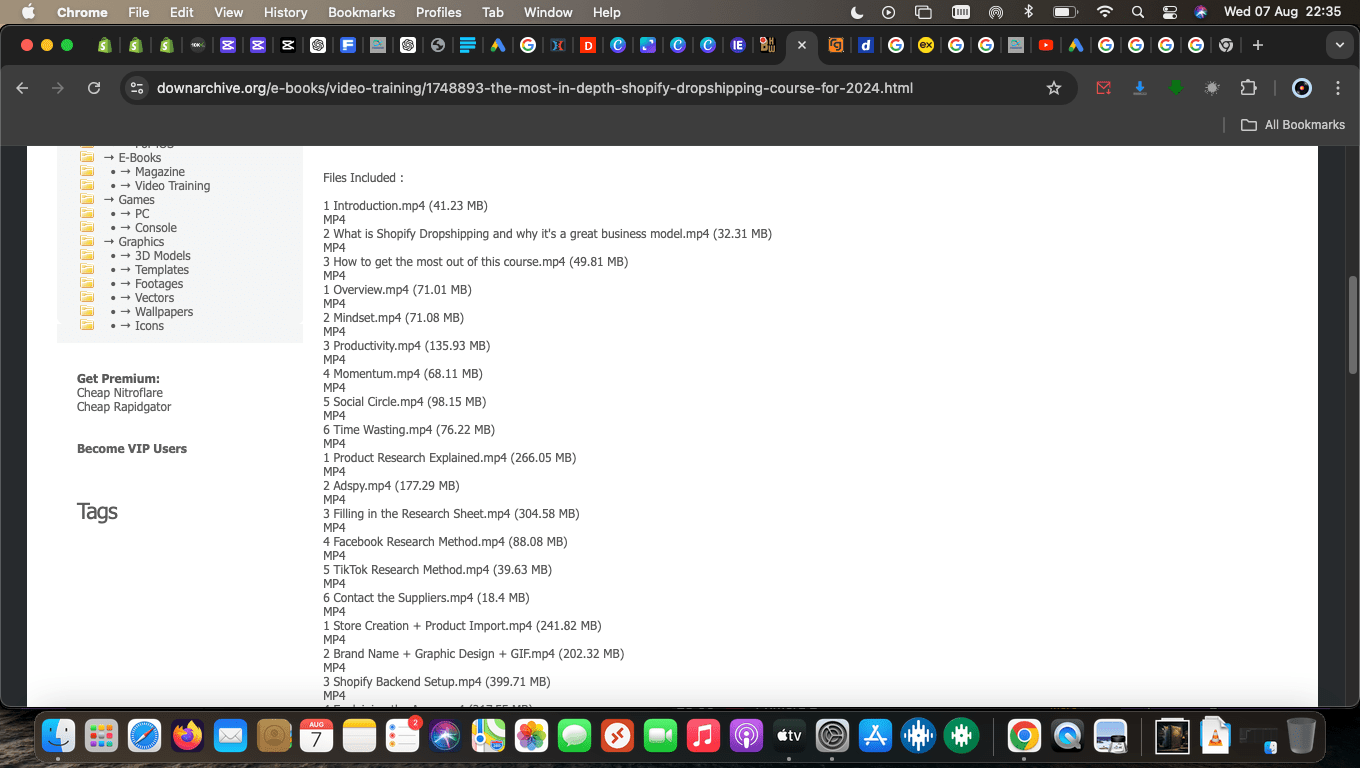Close the current downarchive tab
This screenshot has width=1360, height=768.
pyautogui.click(x=801, y=45)
